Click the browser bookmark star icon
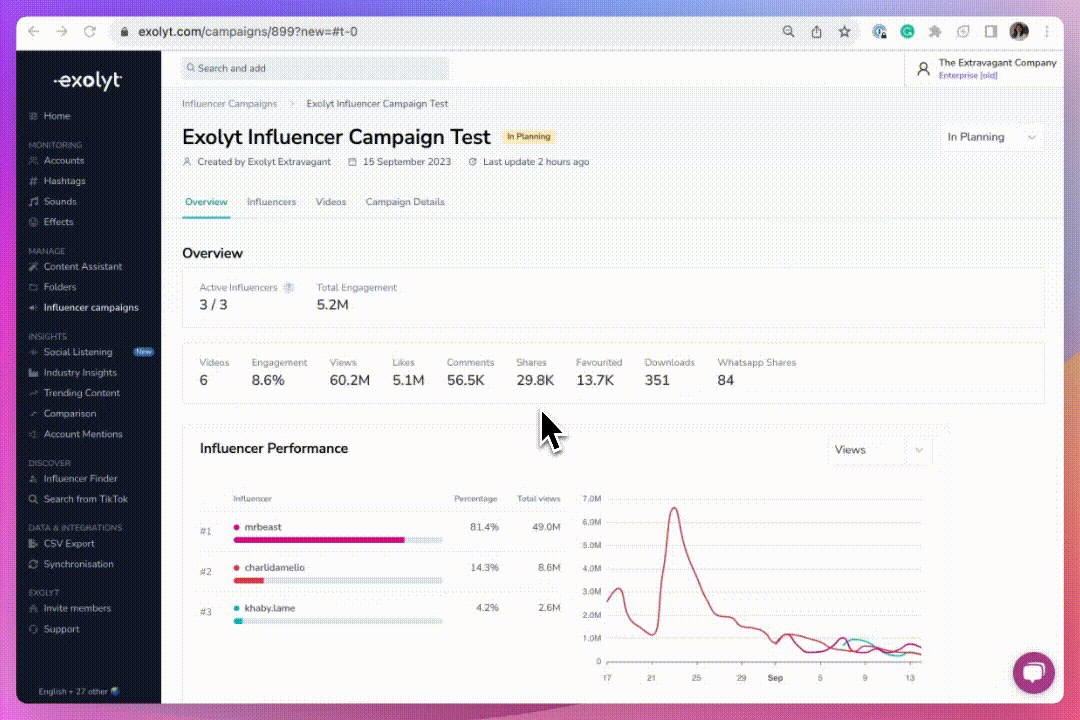Image resolution: width=1080 pixels, height=720 pixels. [844, 32]
